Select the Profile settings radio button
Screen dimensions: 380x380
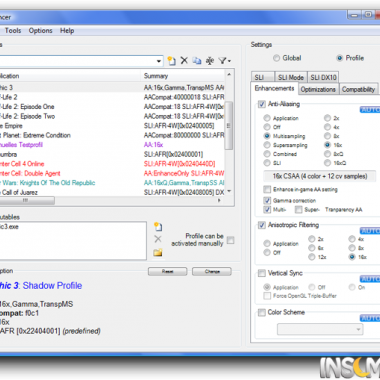(340, 58)
